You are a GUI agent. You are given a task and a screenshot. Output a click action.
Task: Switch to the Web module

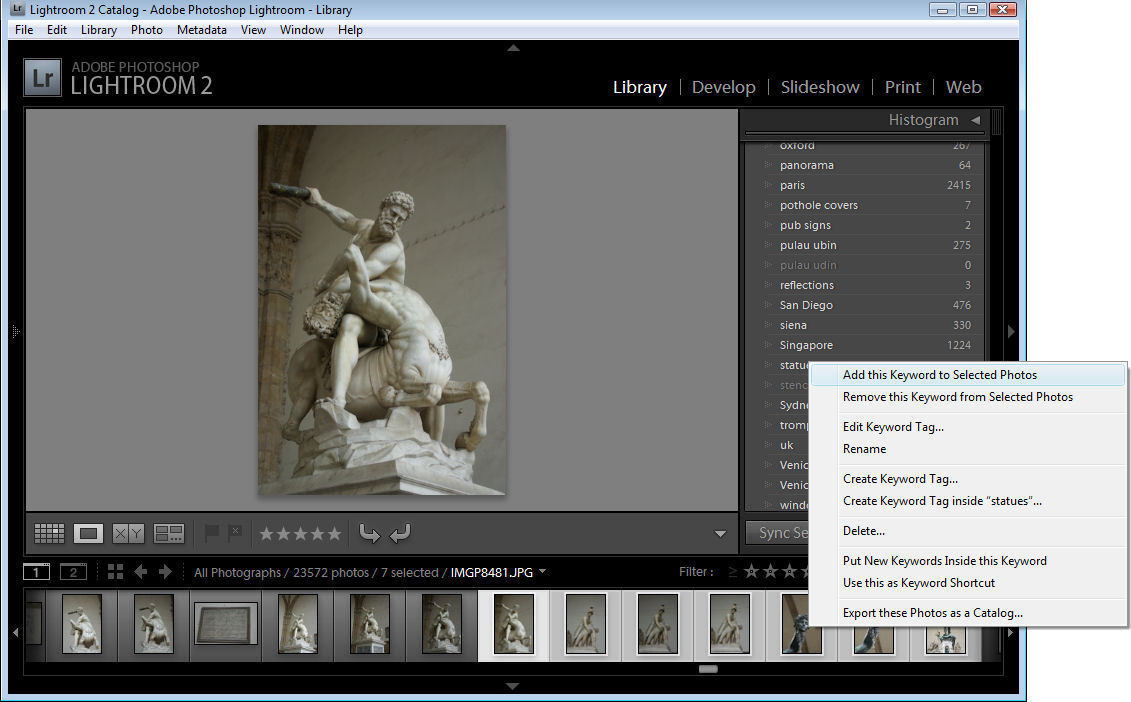coord(963,87)
